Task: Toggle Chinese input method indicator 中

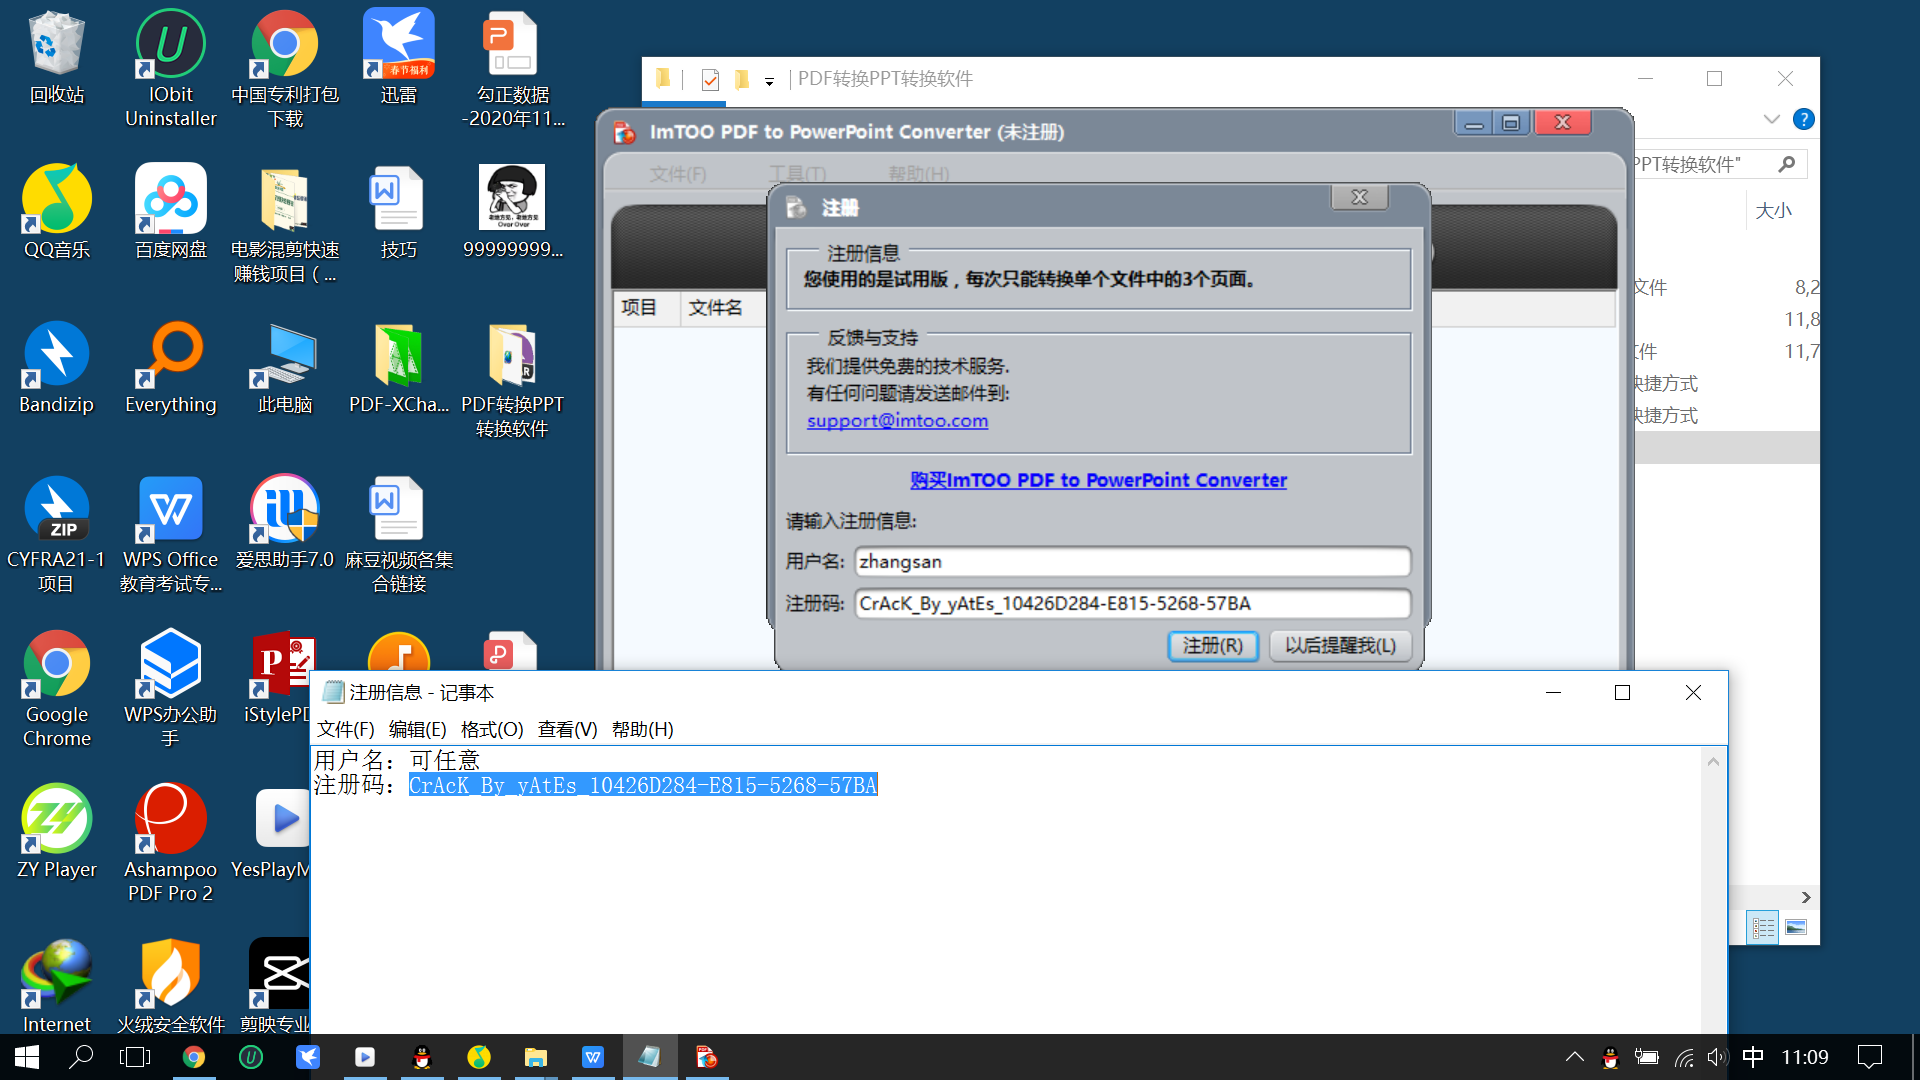Action: coord(1752,1057)
